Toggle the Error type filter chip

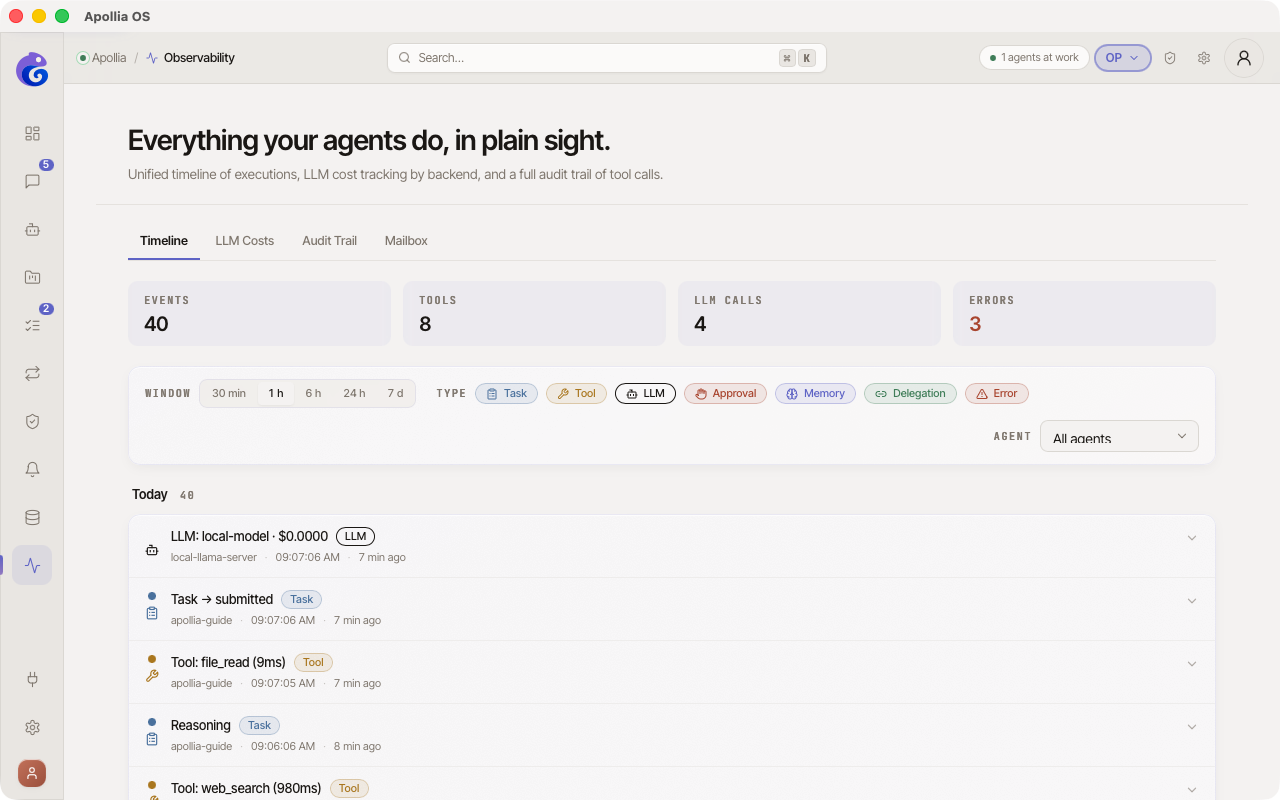tap(996, 393)
